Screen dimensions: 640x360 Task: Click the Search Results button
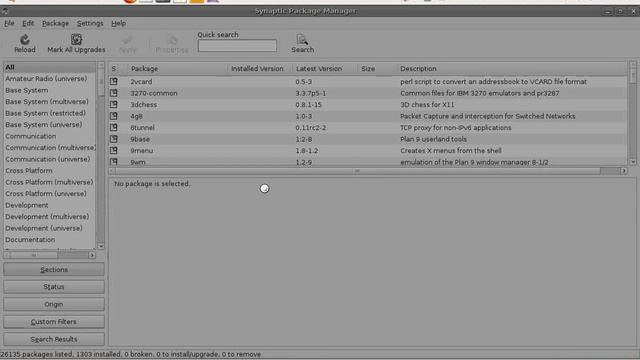point(54,339)
